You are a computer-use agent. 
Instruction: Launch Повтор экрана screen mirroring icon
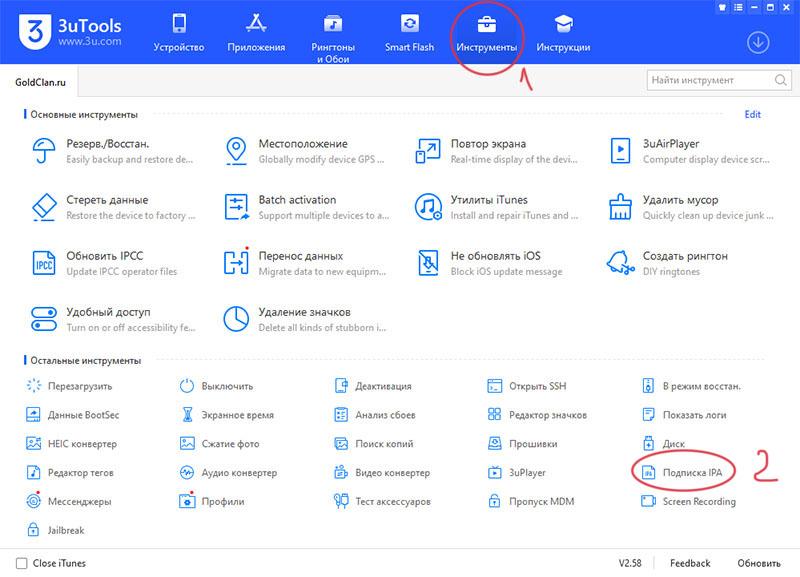428,151
